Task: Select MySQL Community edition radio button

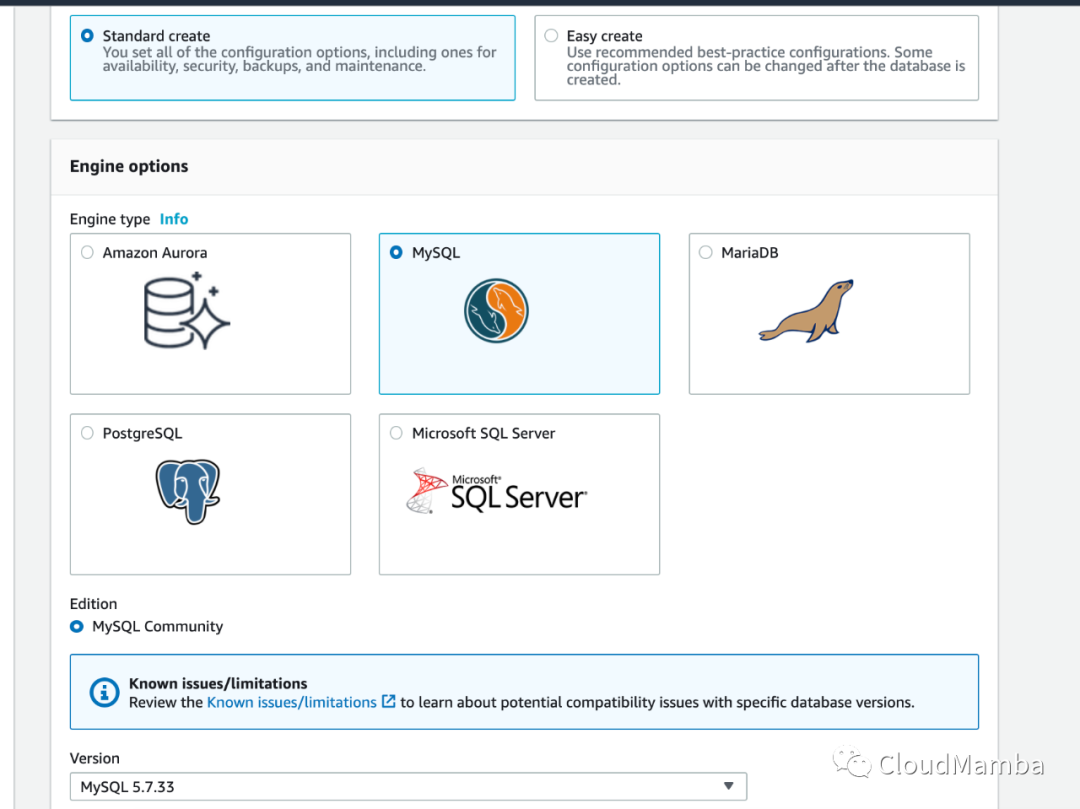Action: point(76,627)
